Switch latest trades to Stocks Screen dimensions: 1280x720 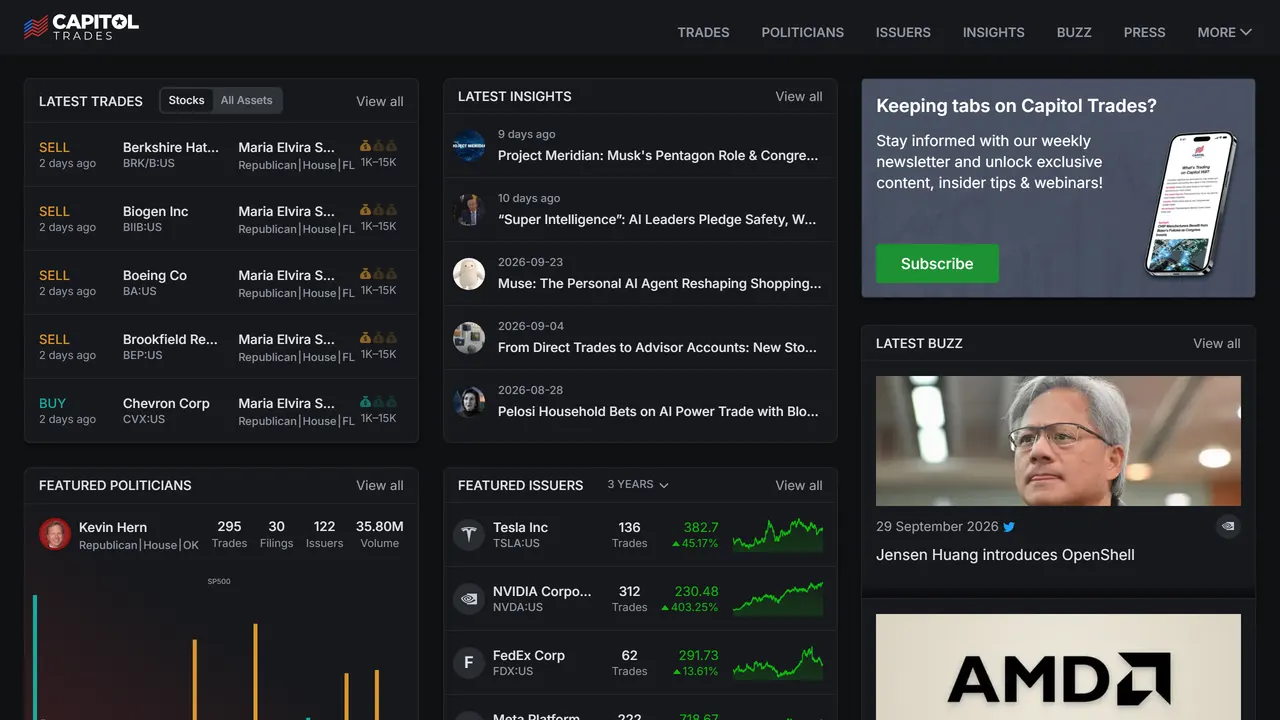pos(186,100)
